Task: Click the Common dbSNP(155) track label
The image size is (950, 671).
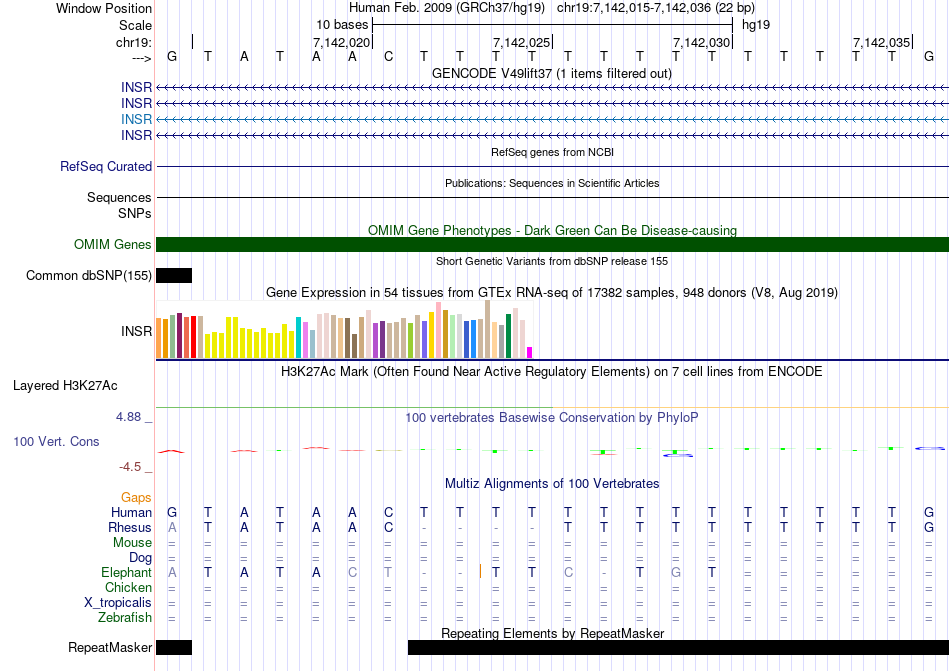Action: point(89,276)
